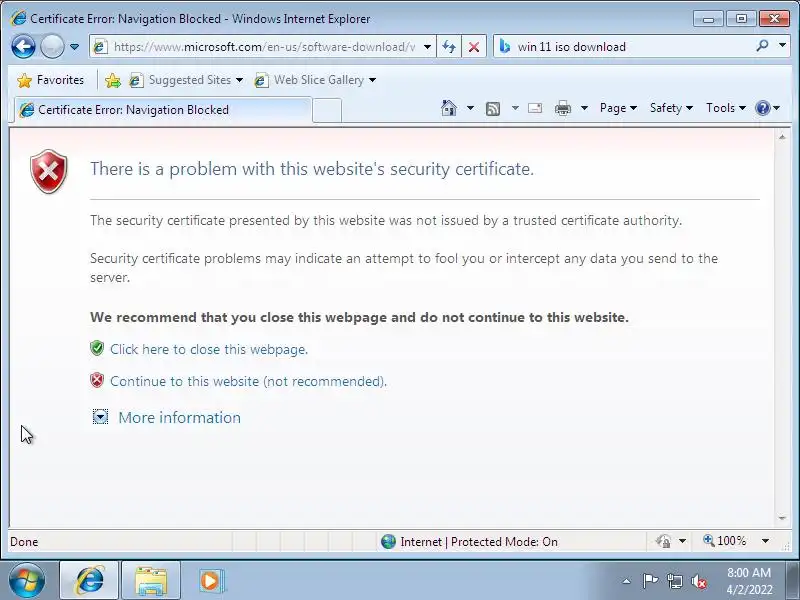
Task: Click the muted volume tray icon
Action: [x=699, y=581]
